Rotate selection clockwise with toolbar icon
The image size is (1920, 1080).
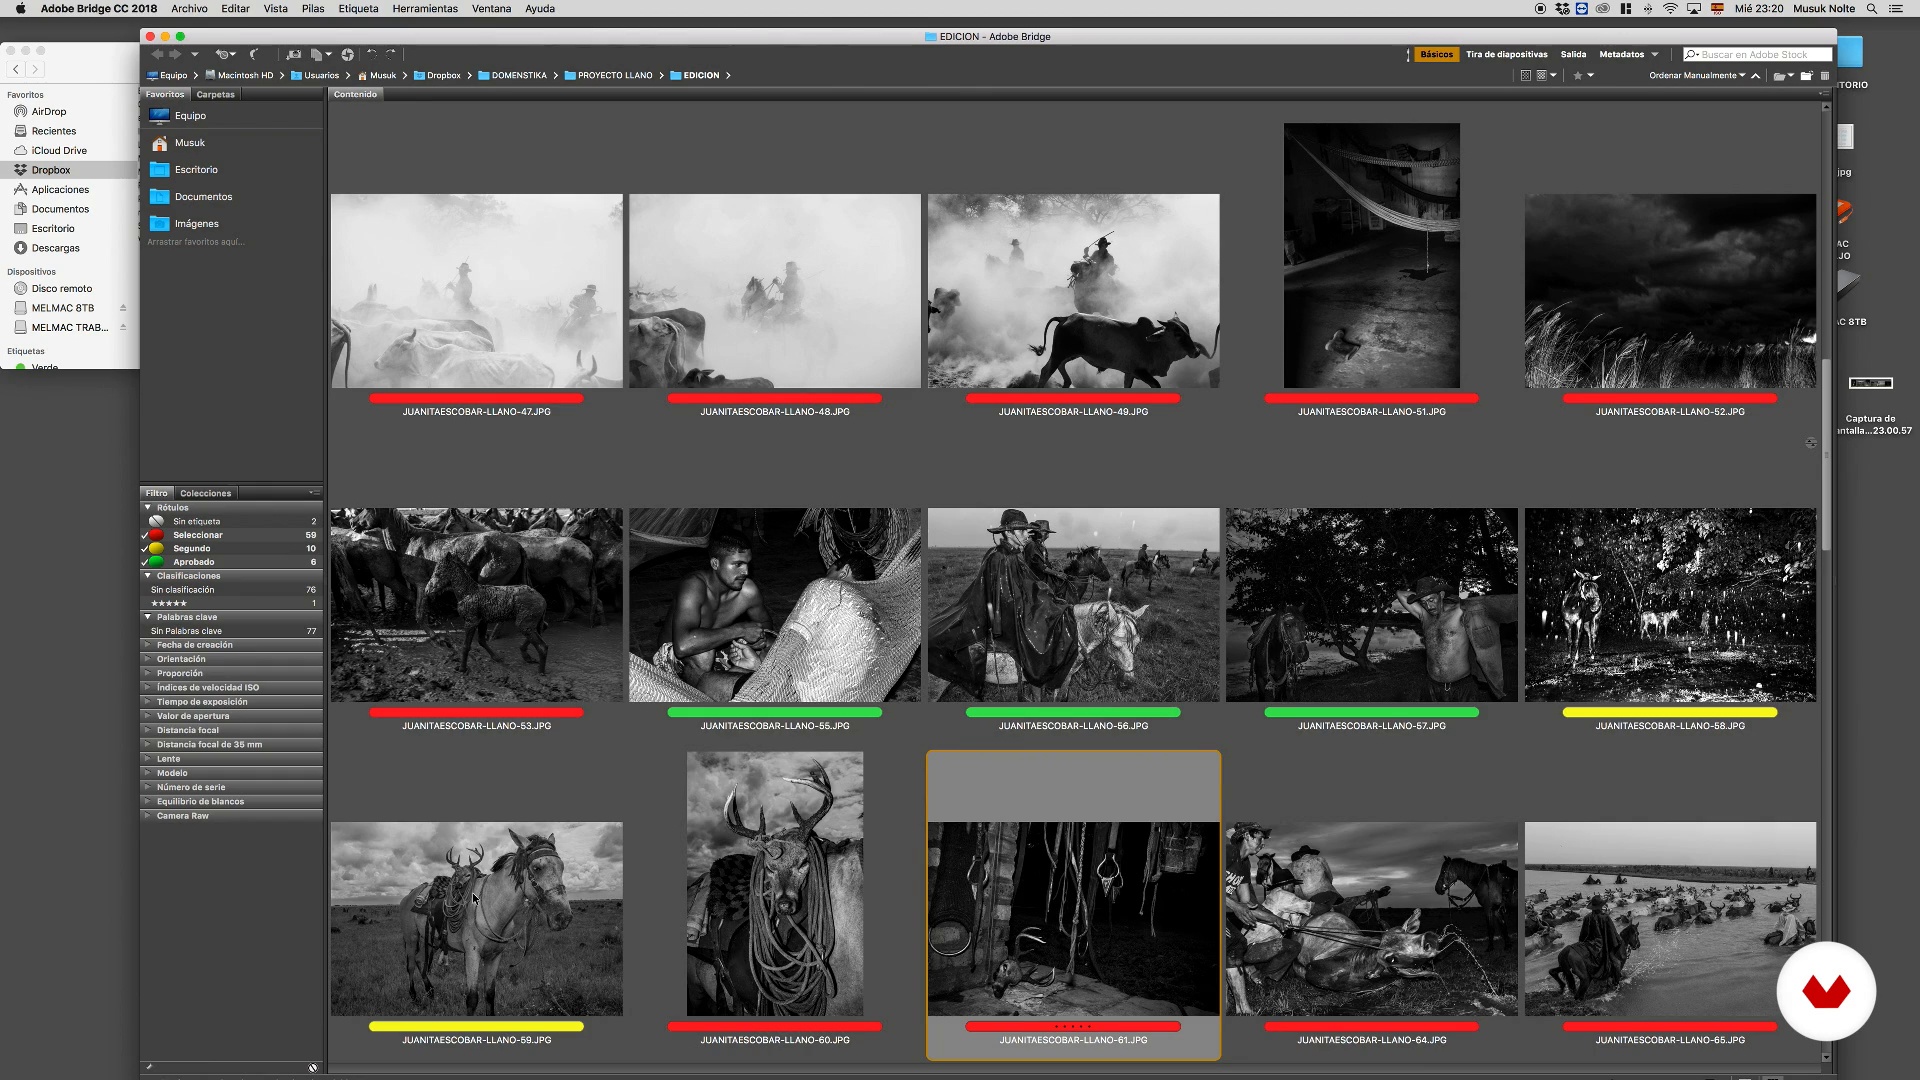pos(391,54)
